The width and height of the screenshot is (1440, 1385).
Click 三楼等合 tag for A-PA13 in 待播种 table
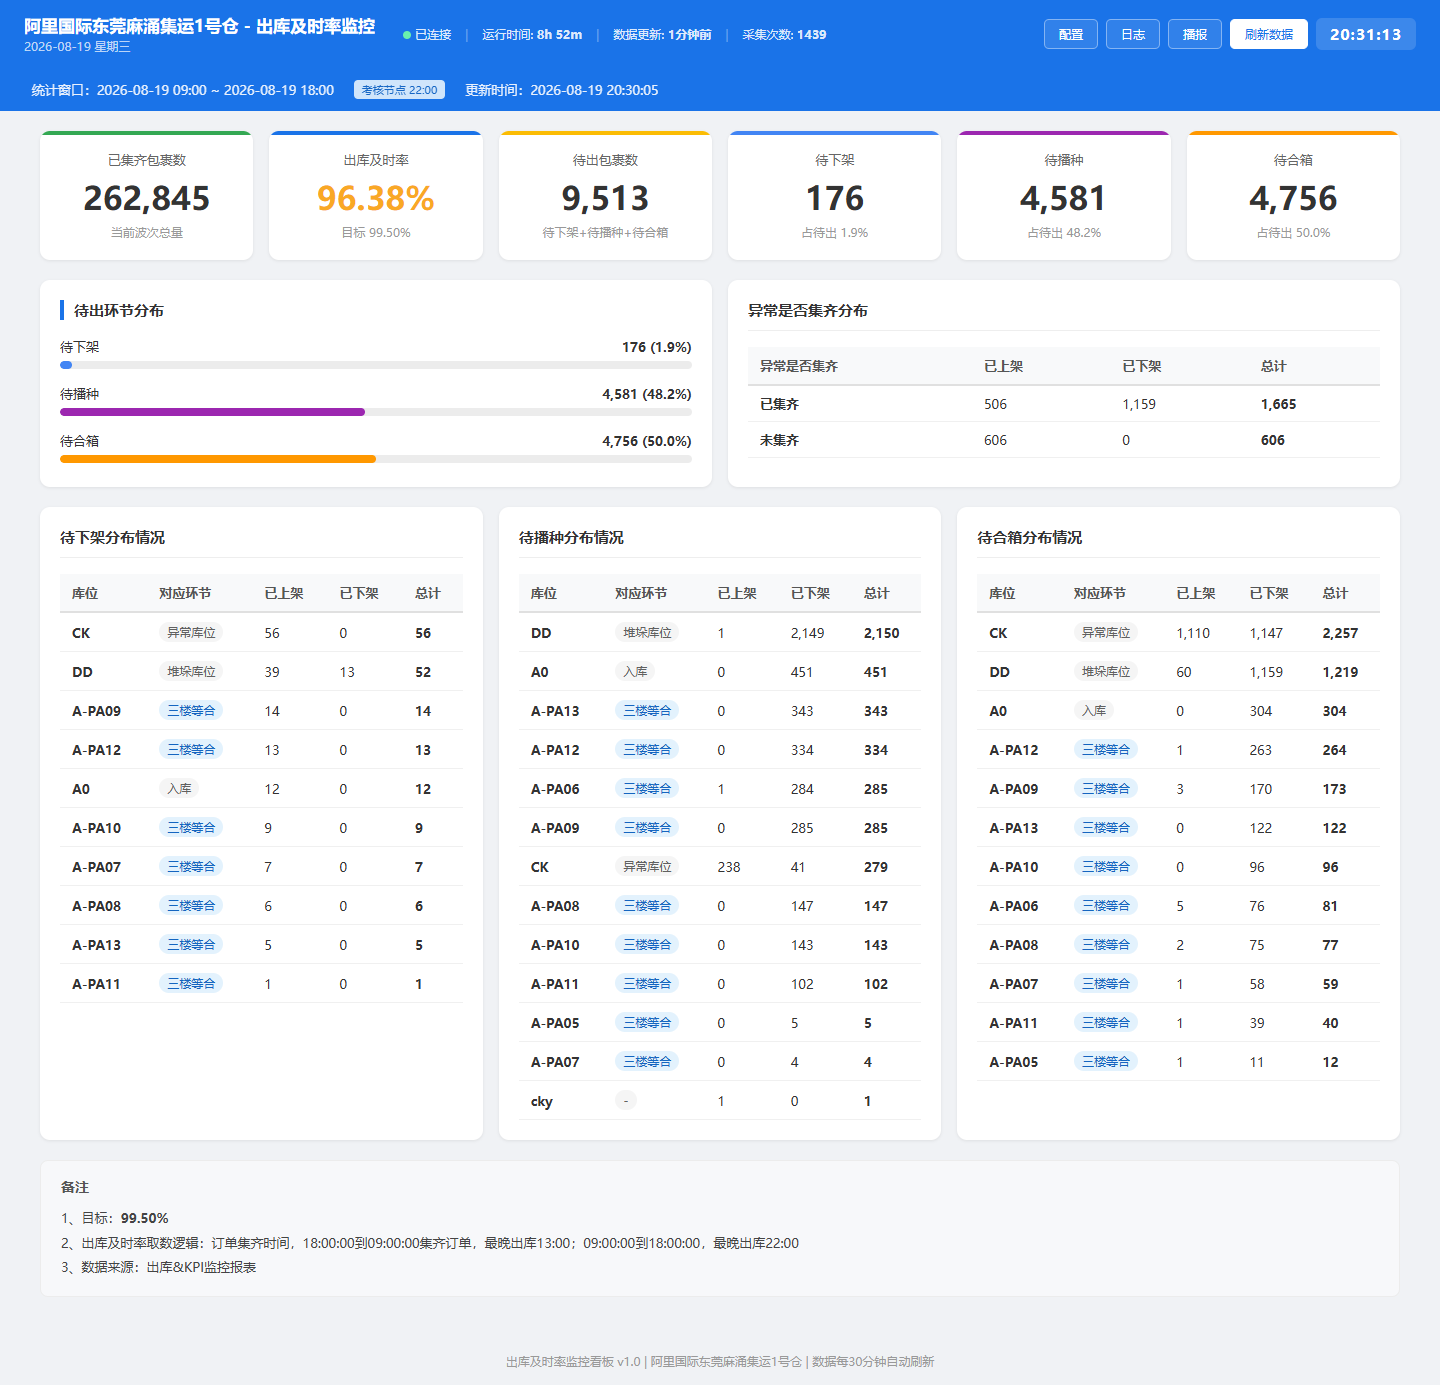point(647,711)
